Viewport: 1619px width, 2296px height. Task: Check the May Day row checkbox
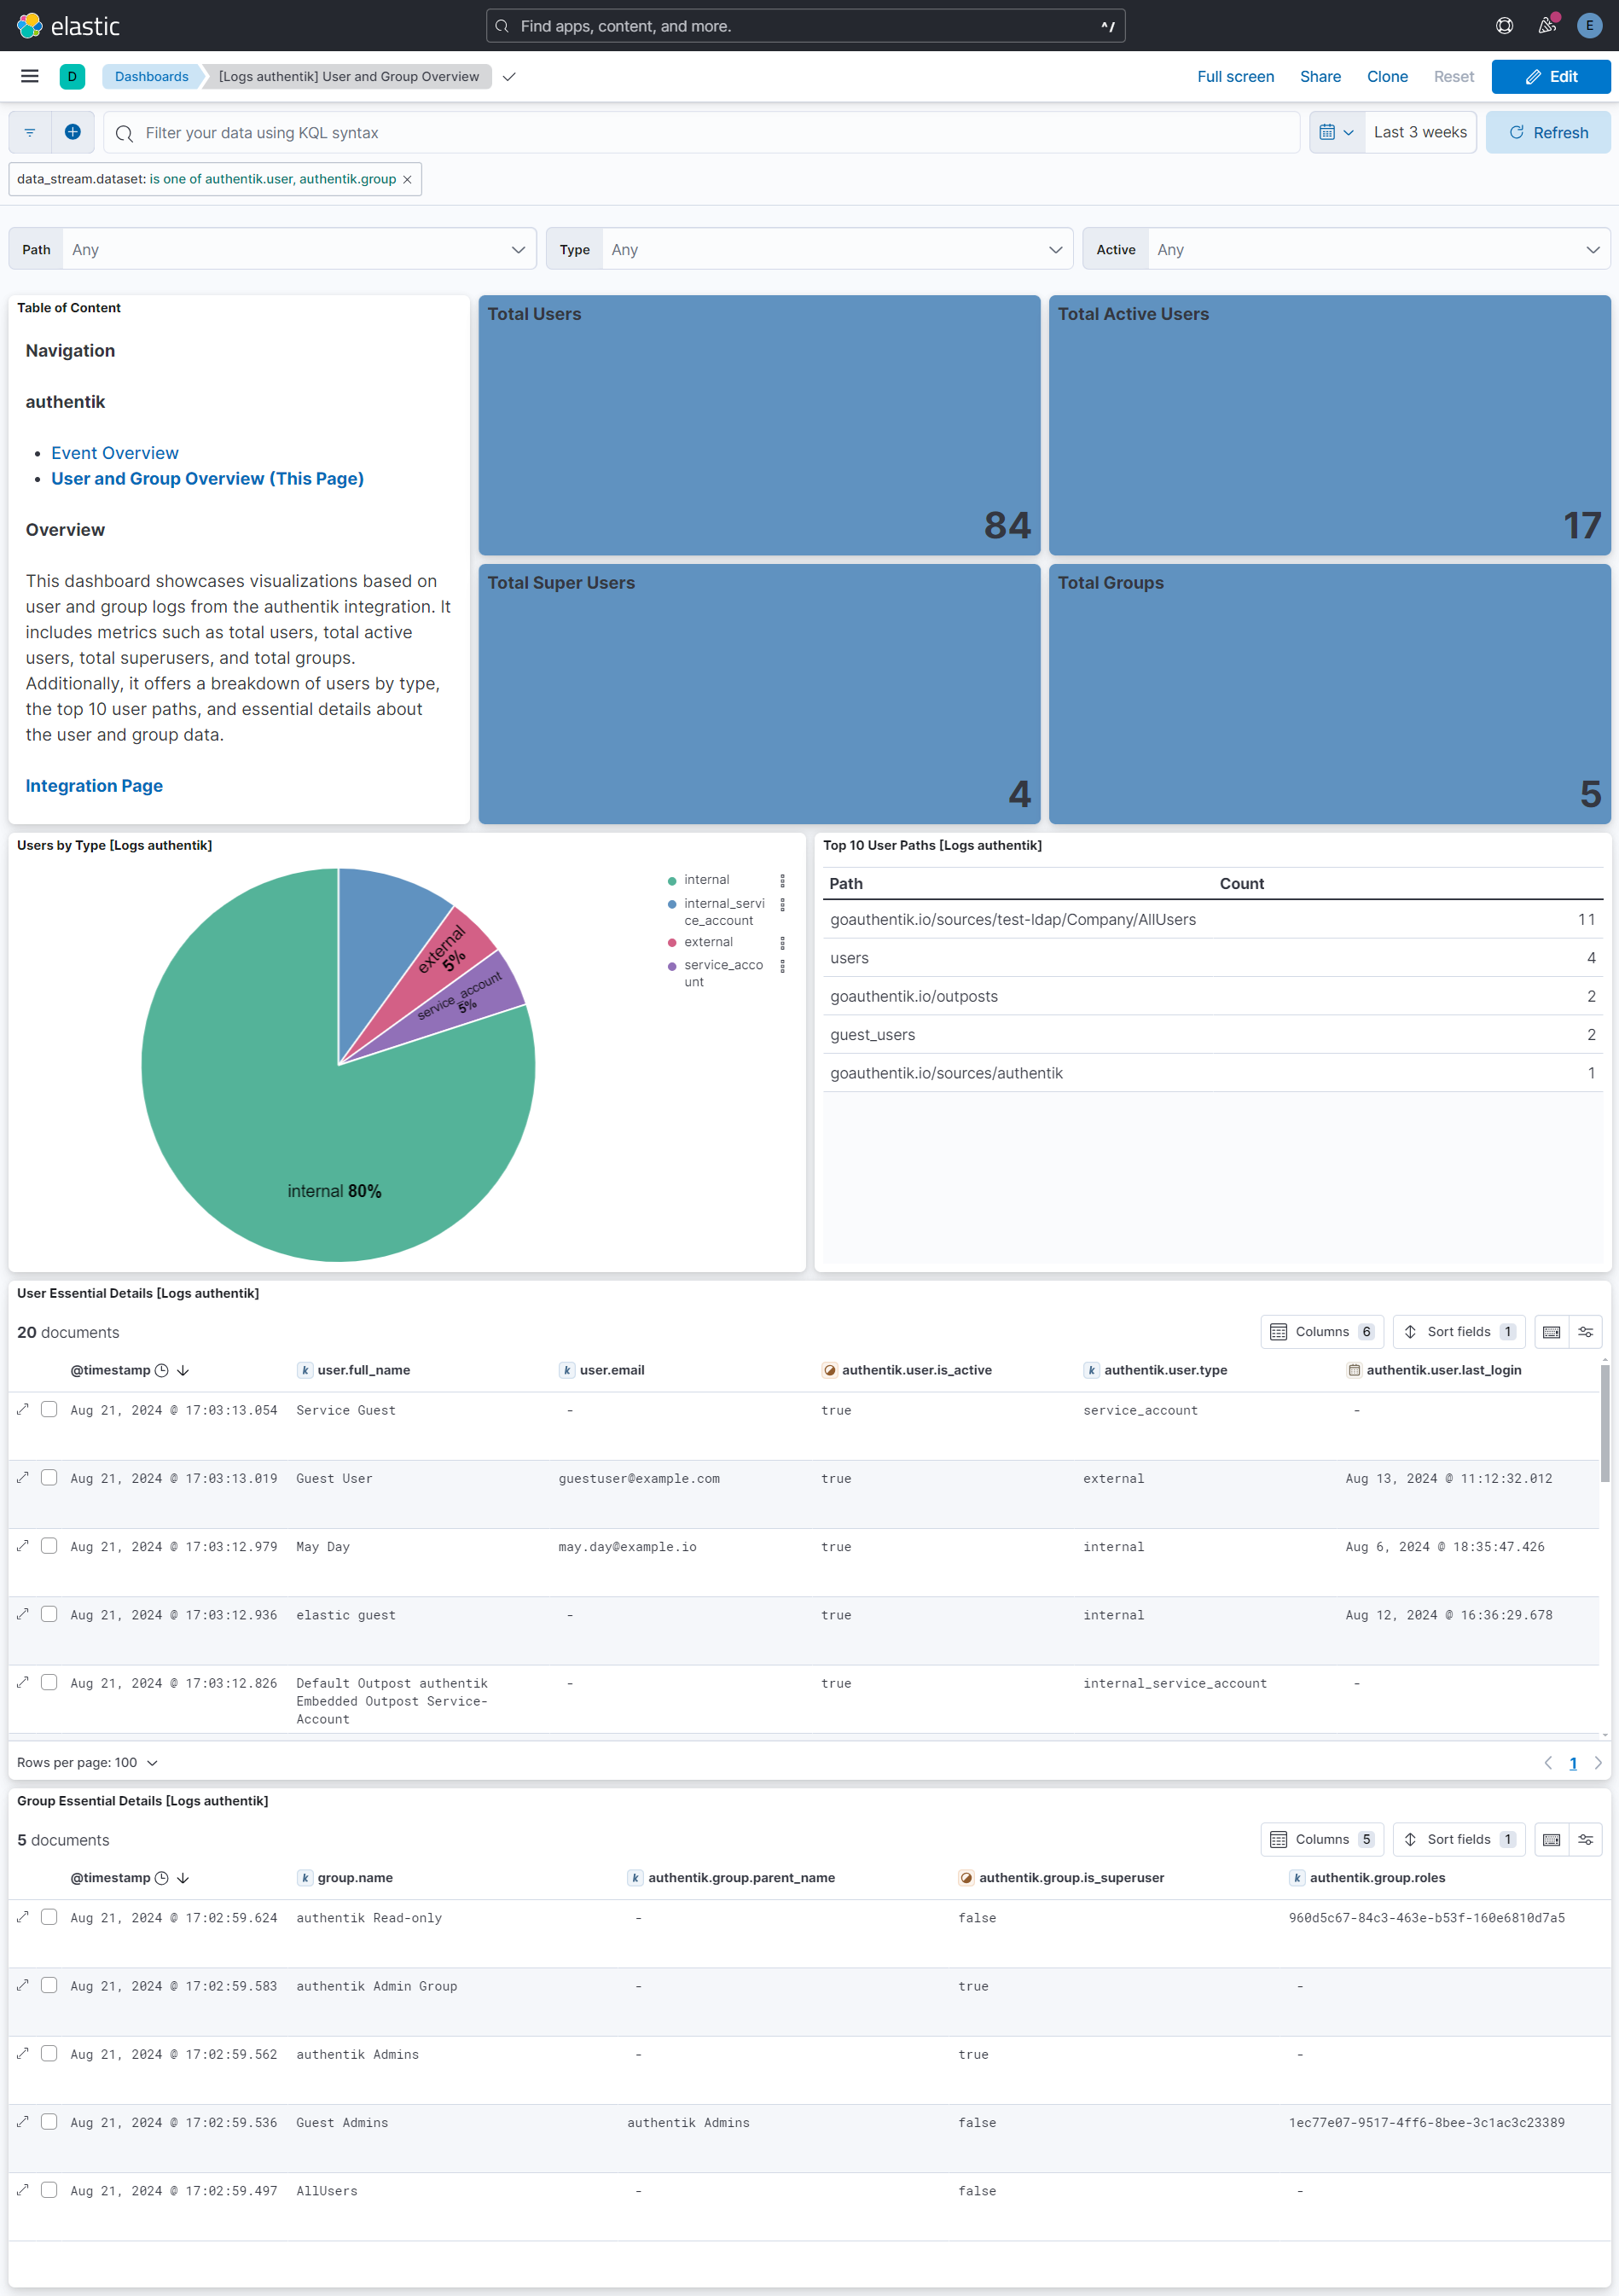[49, 1545]
